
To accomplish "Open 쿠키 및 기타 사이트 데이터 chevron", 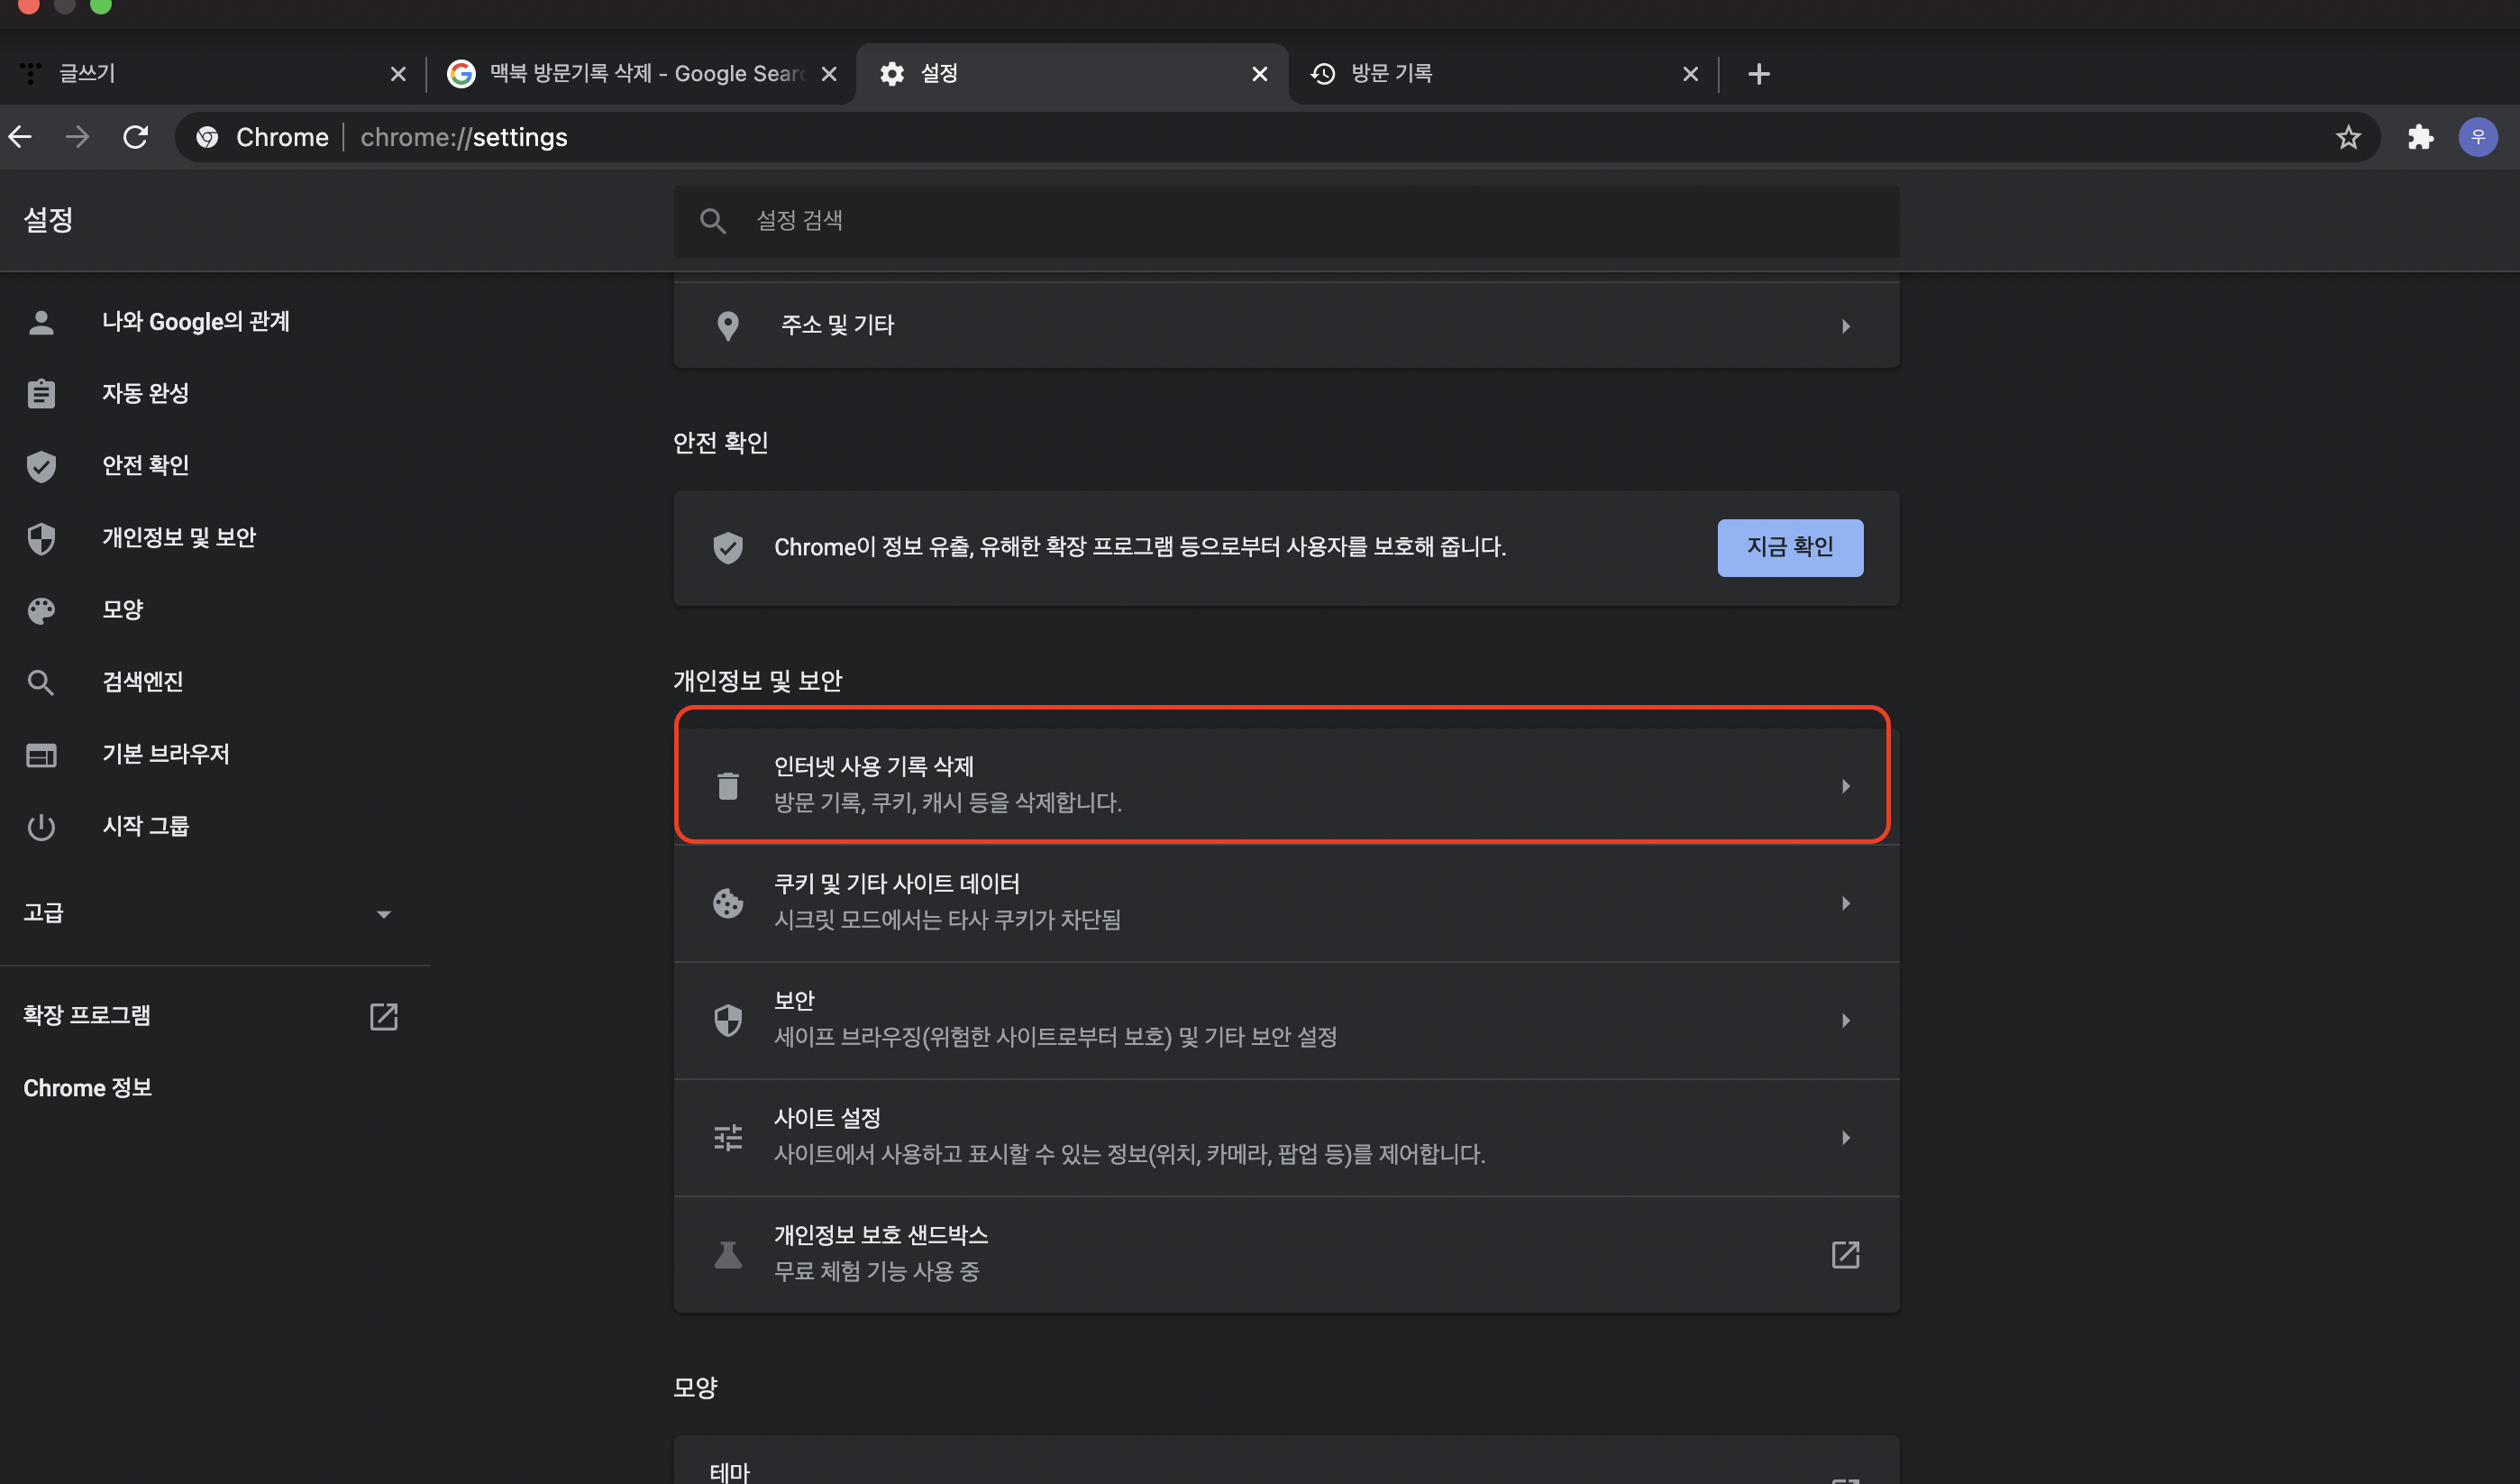I will coord(1845,903).
